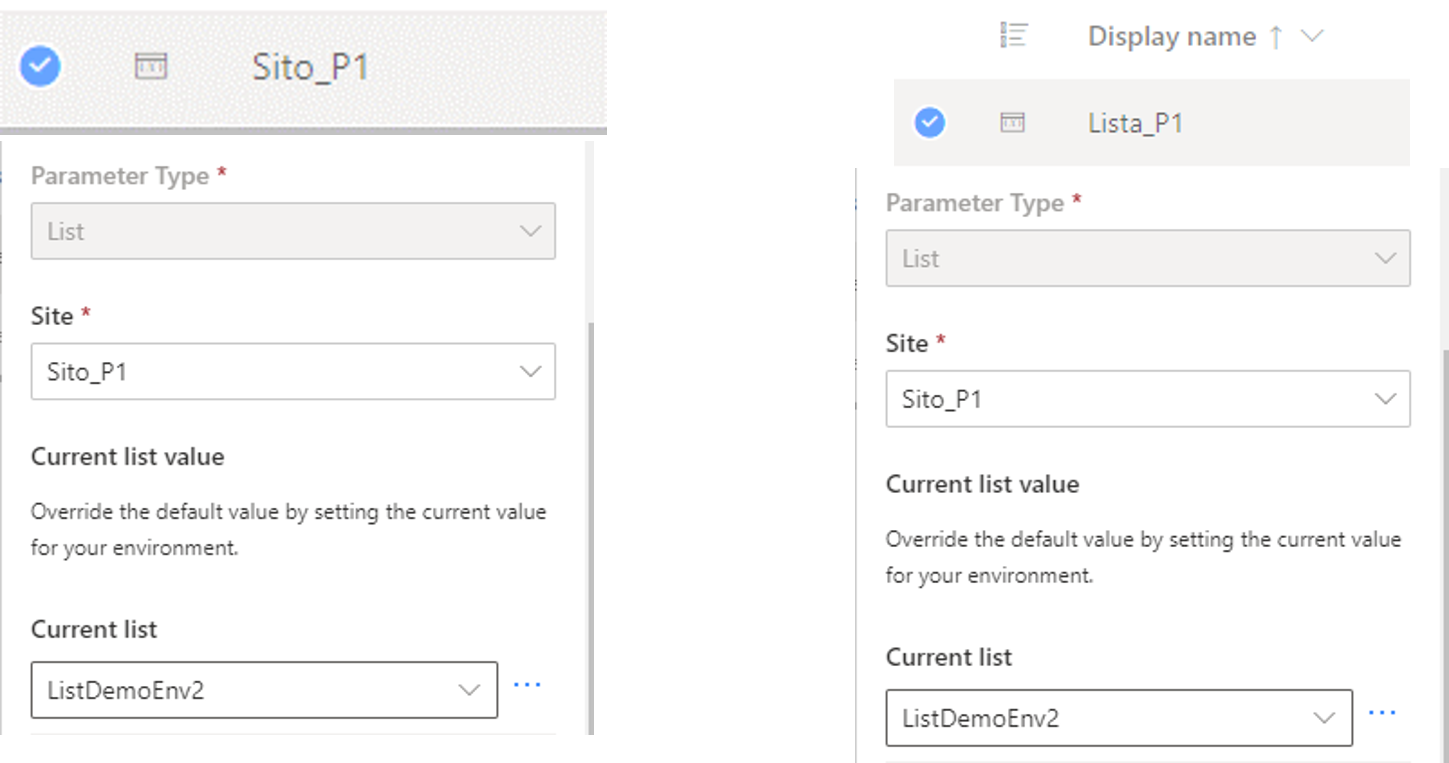Image resolution: width=1449 pixels, height=763 pixels.
Task: Select the Sito_P1 environment variable name
Action: 310,67
